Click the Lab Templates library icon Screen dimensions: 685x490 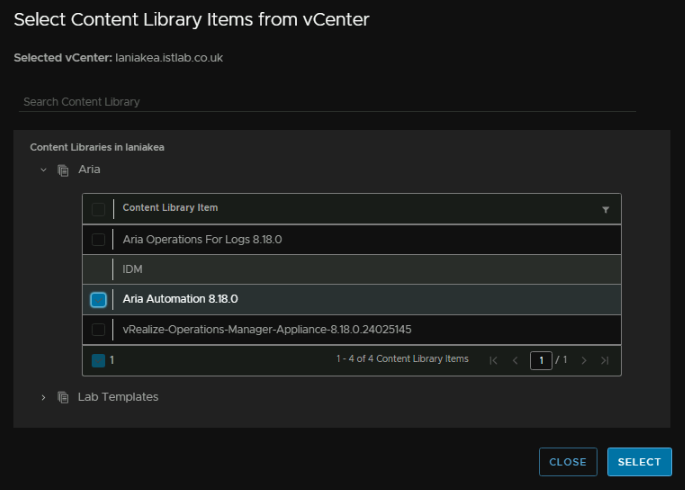(63, 397)
